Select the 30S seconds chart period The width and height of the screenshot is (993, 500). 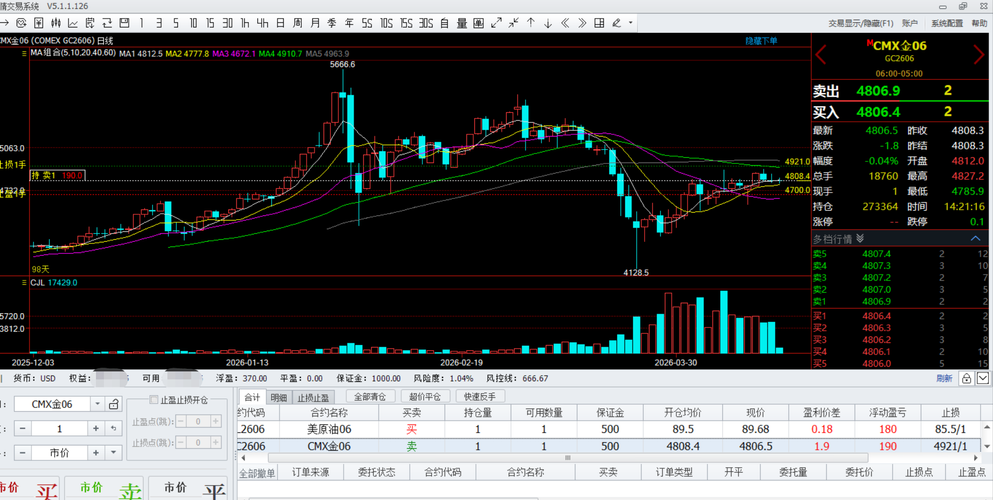[426, 23]
